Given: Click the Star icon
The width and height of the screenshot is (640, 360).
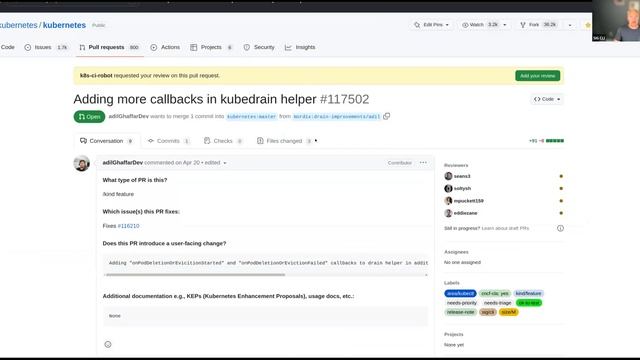Looking at the screenshot, I should (588, 25).
